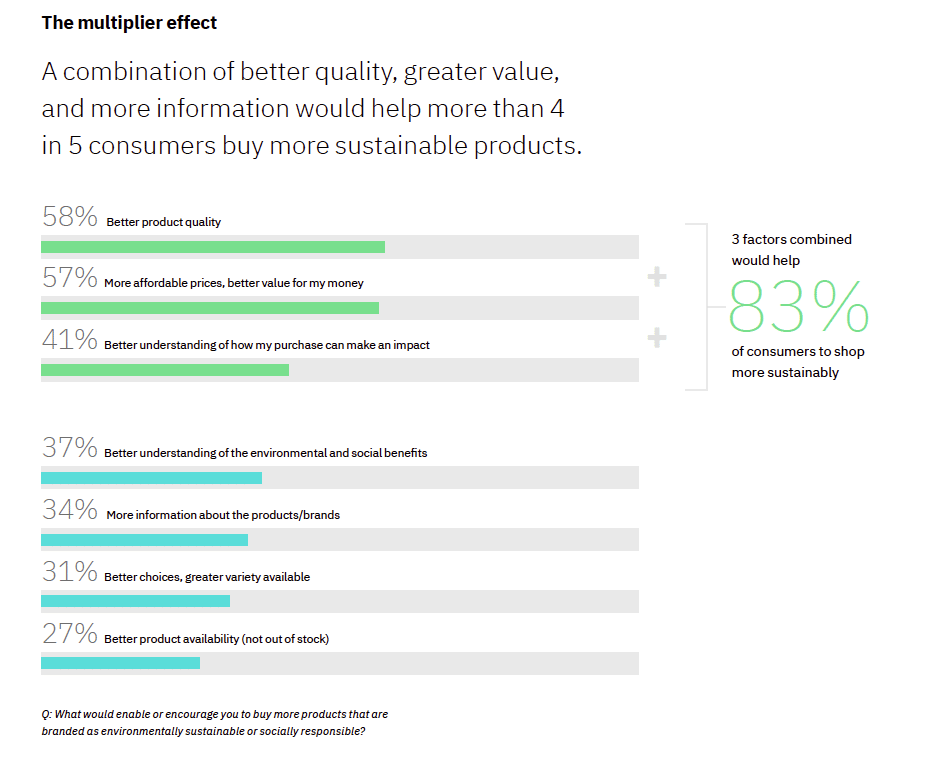This screenshot has width=932, height=765.
Task: Click the "Better choices, greater variety available" label
Action: [207, 577]
